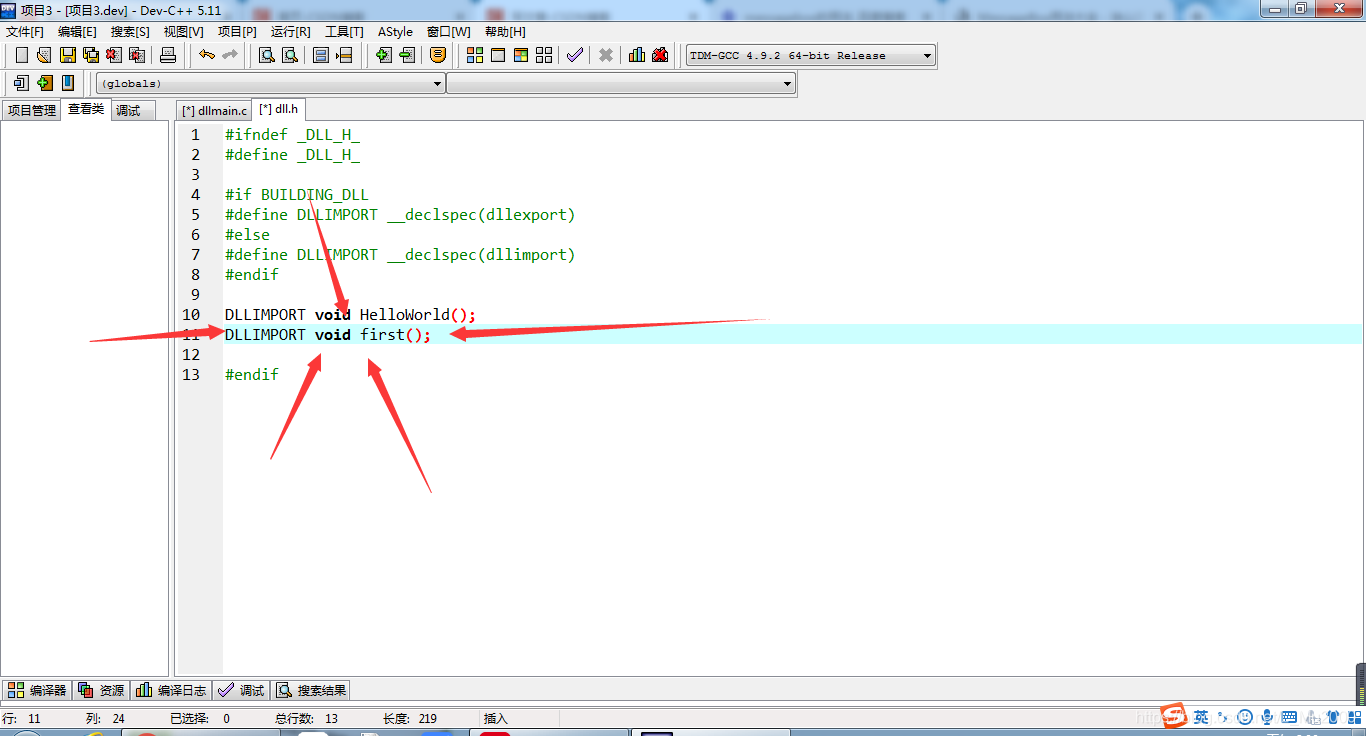Open the 文件[F] menu
The height and width of the screenshot is (736, 1366).
click(x=25, y=32)
